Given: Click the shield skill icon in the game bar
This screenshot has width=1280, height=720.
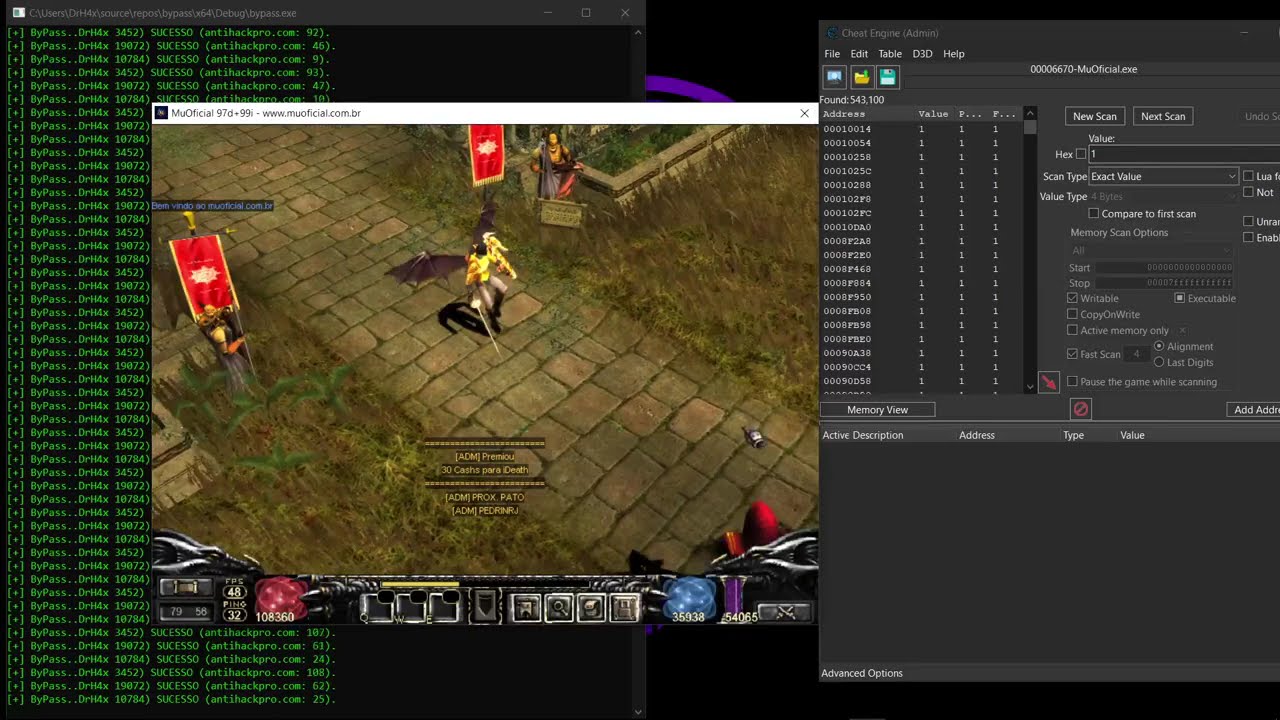Looking at the screenshot, I should [485, 606].
